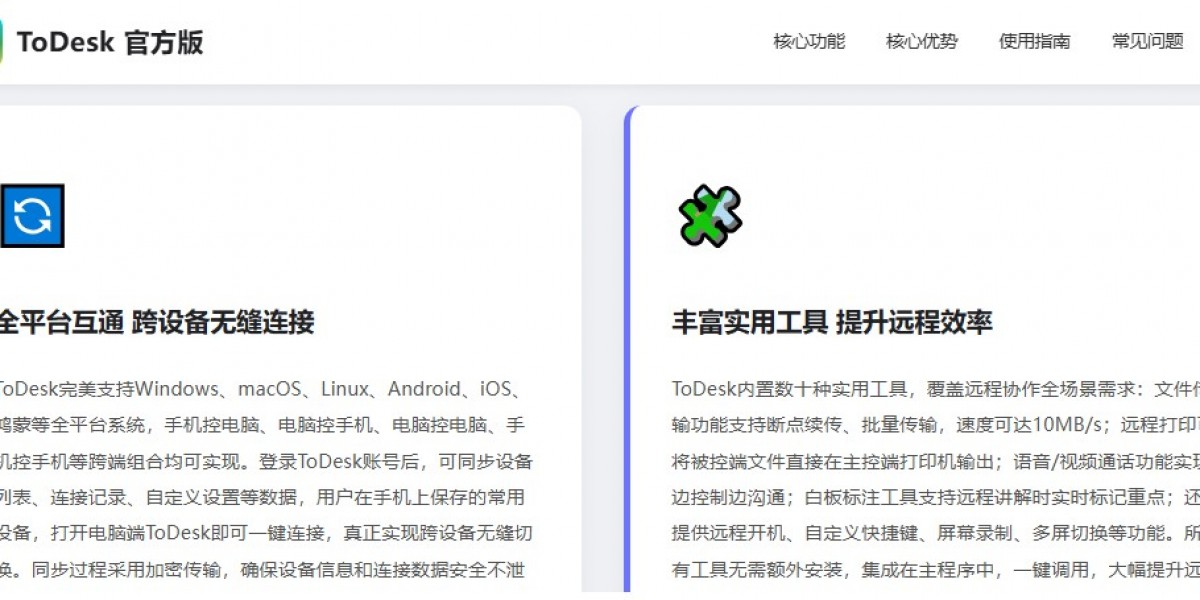Image resolution: width=1200 pixels, height=600 pixels.
Task: Click text line containing 列表、连接记录、自定义设置等数据
Action: pos(262,497)
